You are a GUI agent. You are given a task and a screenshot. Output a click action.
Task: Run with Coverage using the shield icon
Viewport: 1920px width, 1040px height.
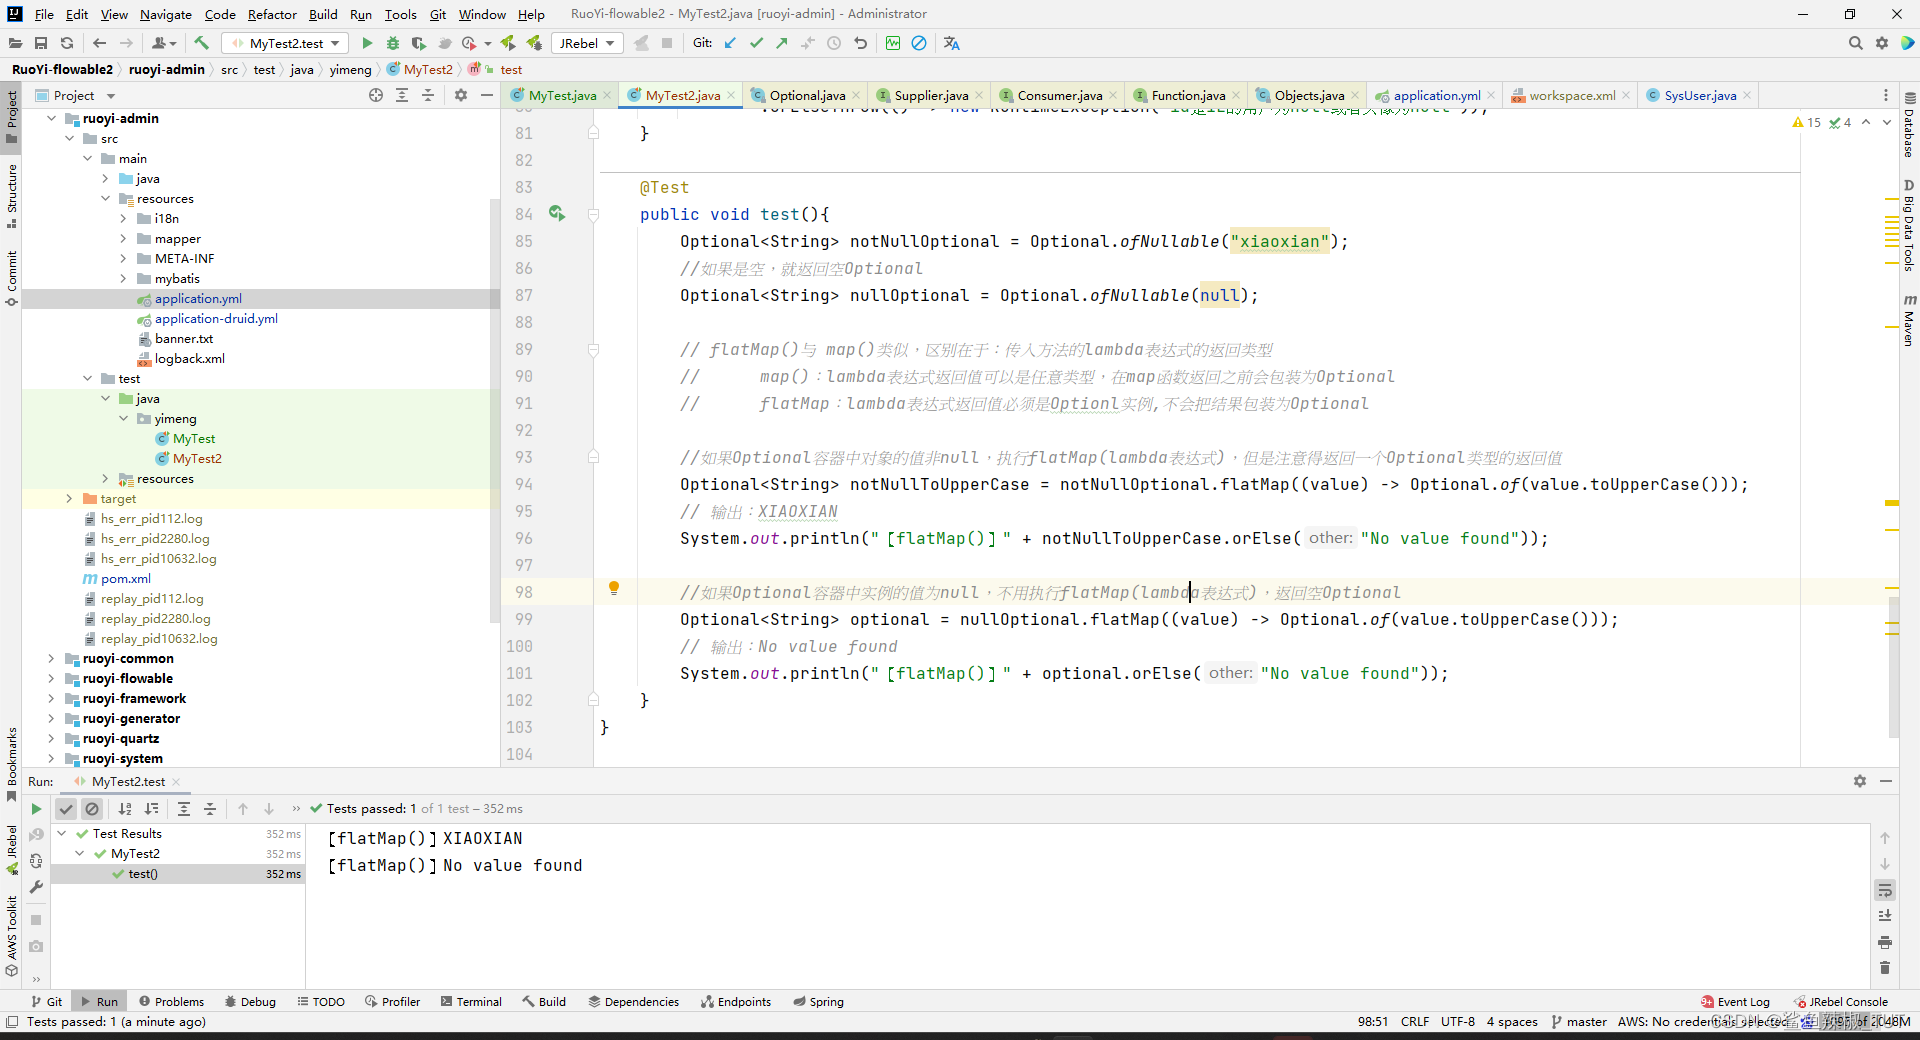click(418, 43)
